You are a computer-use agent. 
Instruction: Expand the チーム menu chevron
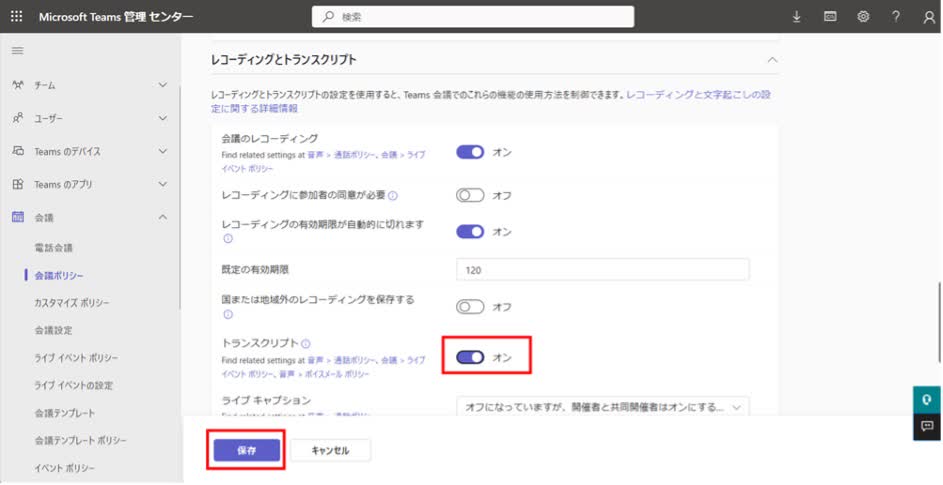[162, 85]
